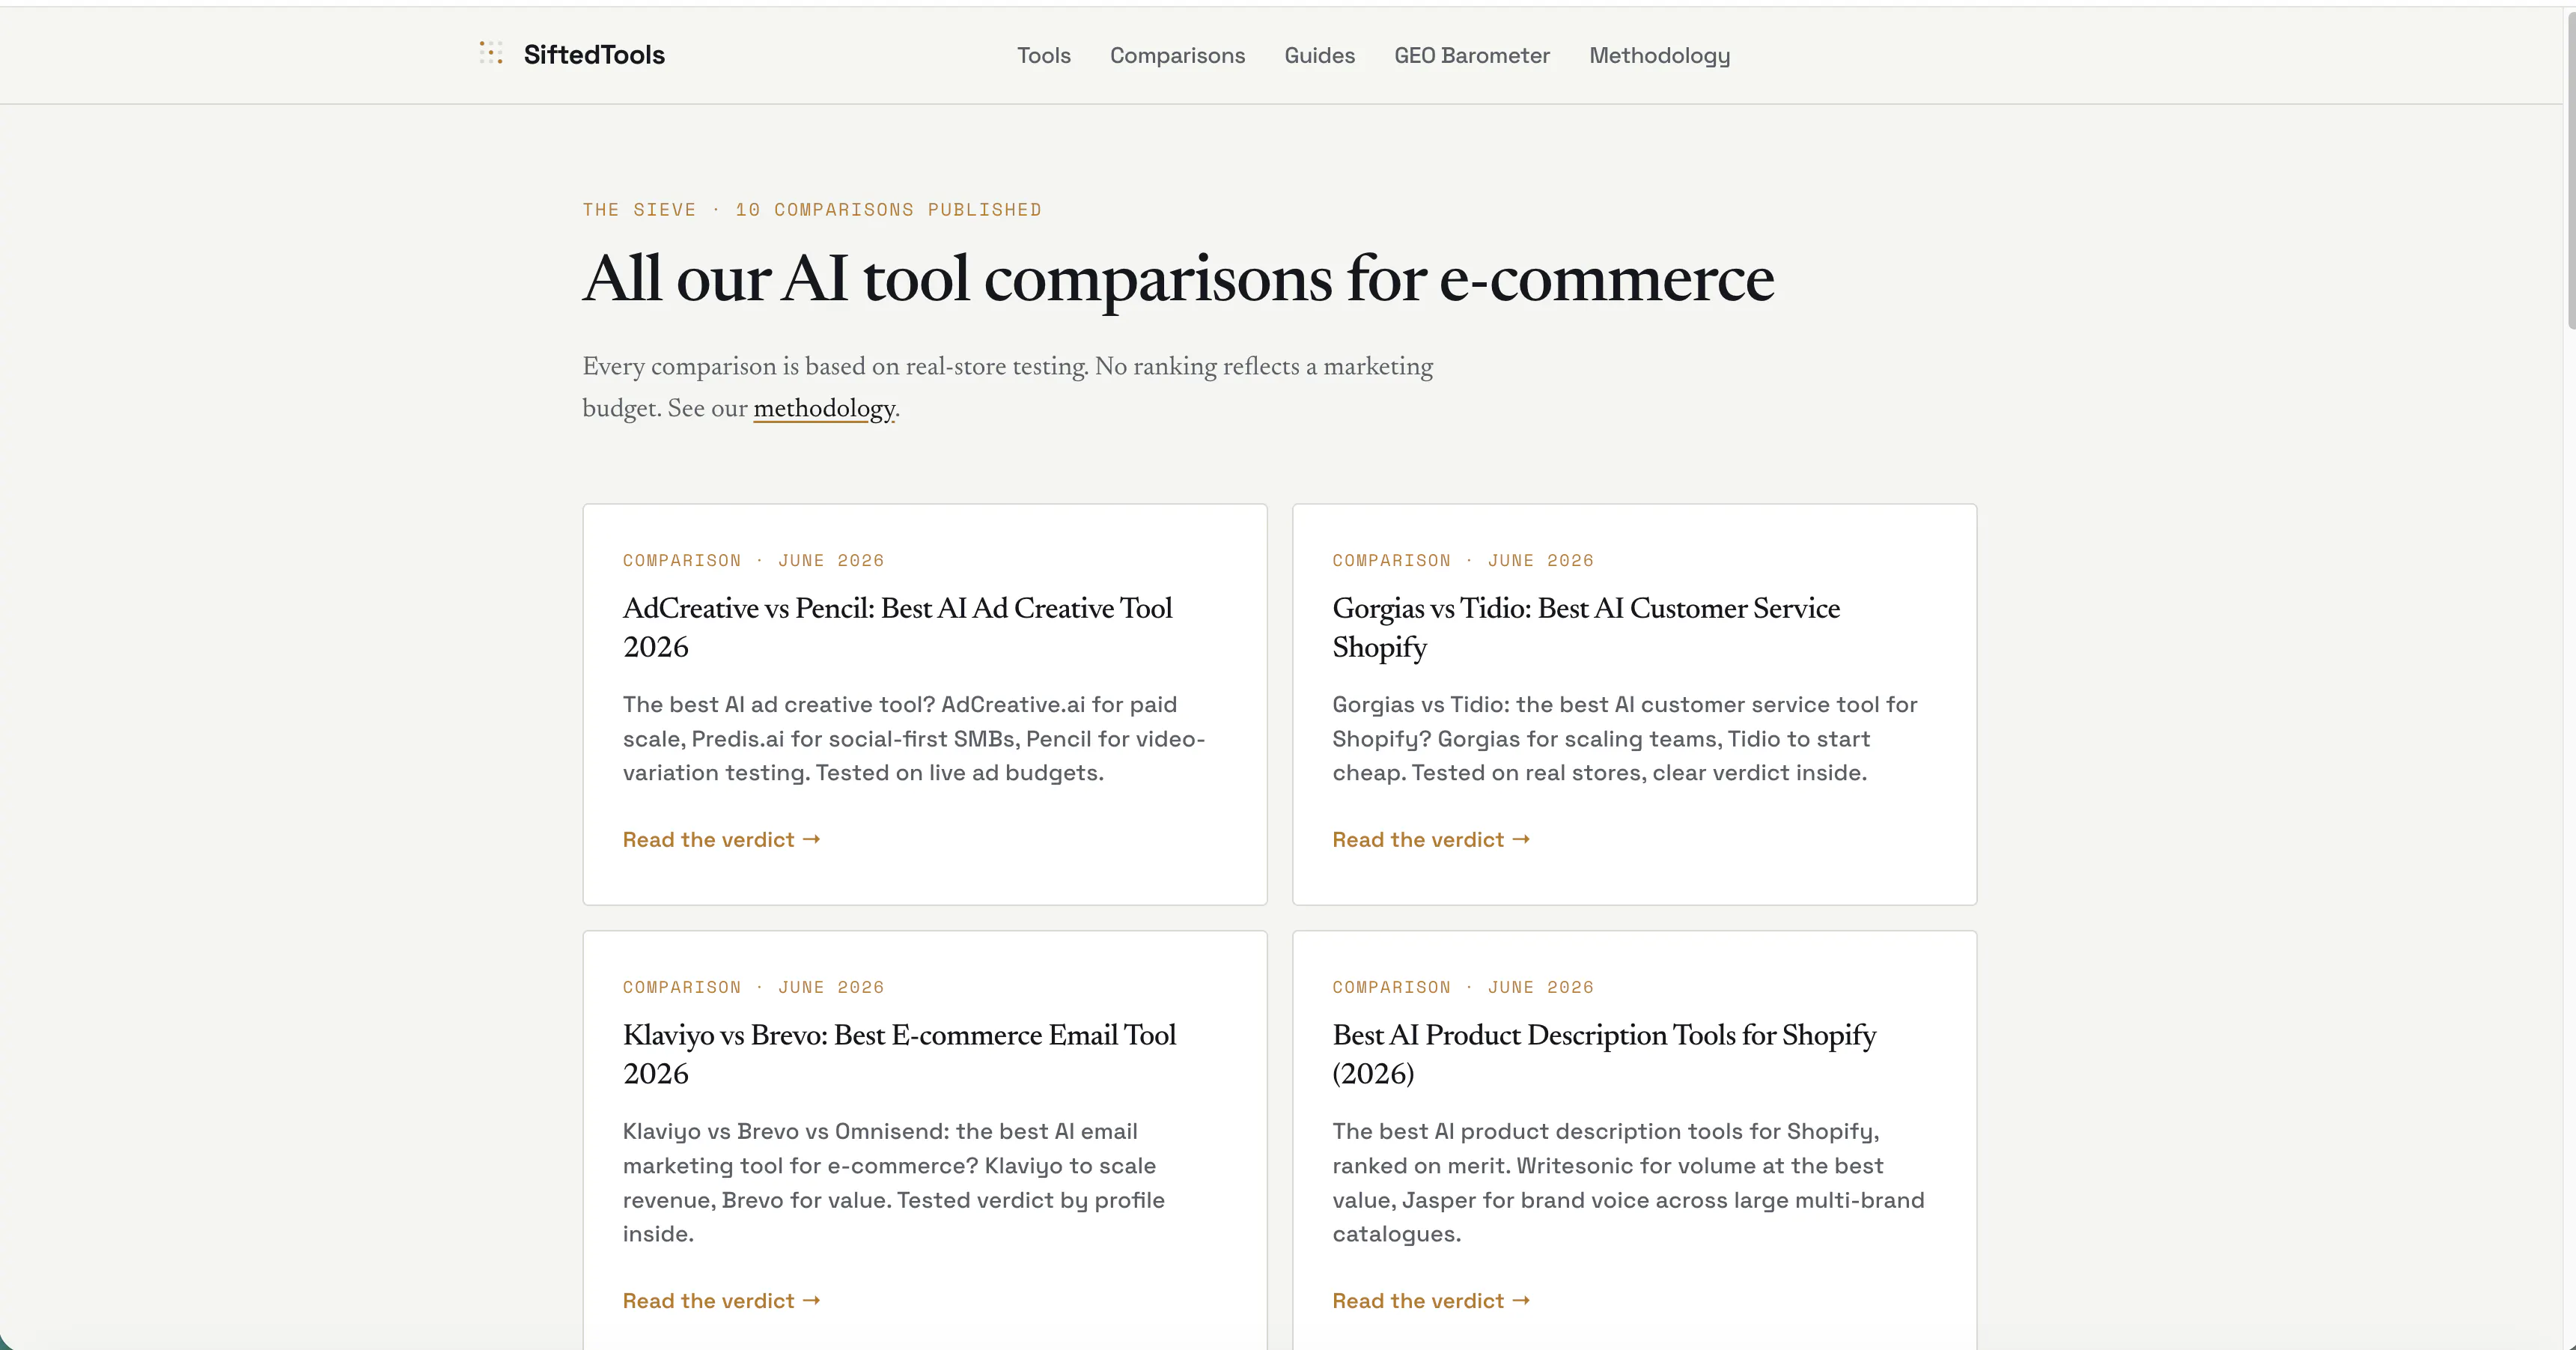Read the verdict for Product Description Tools

coord(1431,1301)
